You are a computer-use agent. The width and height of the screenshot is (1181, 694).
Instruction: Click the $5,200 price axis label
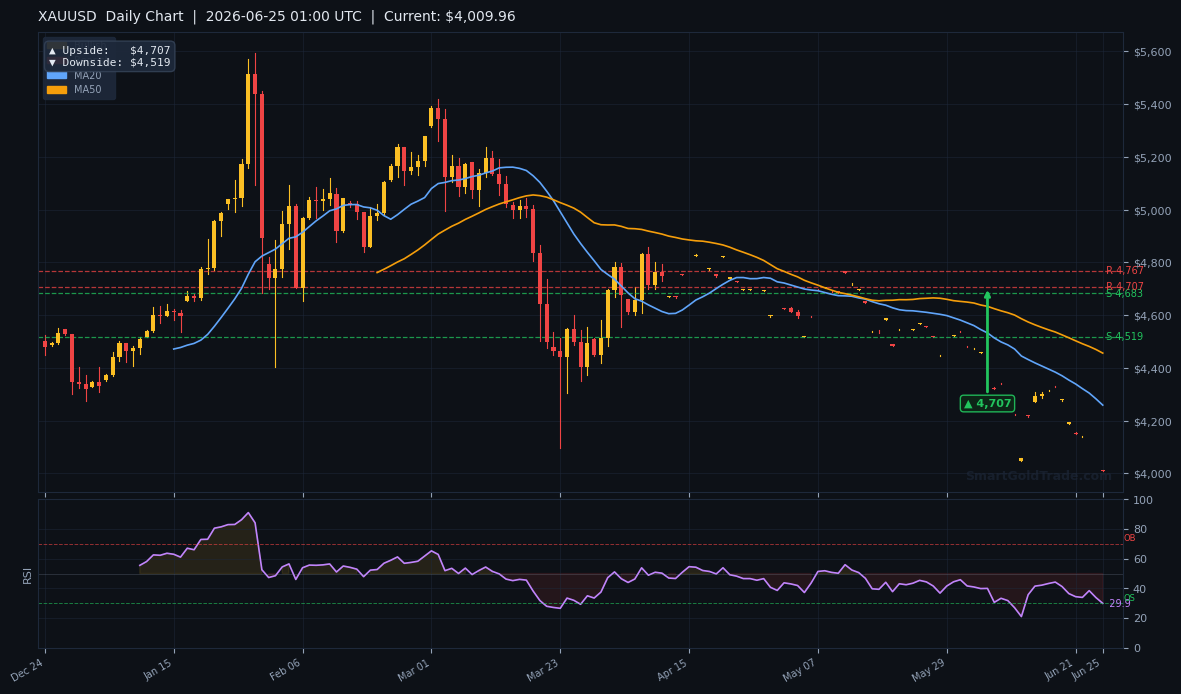coord(1152,157)
